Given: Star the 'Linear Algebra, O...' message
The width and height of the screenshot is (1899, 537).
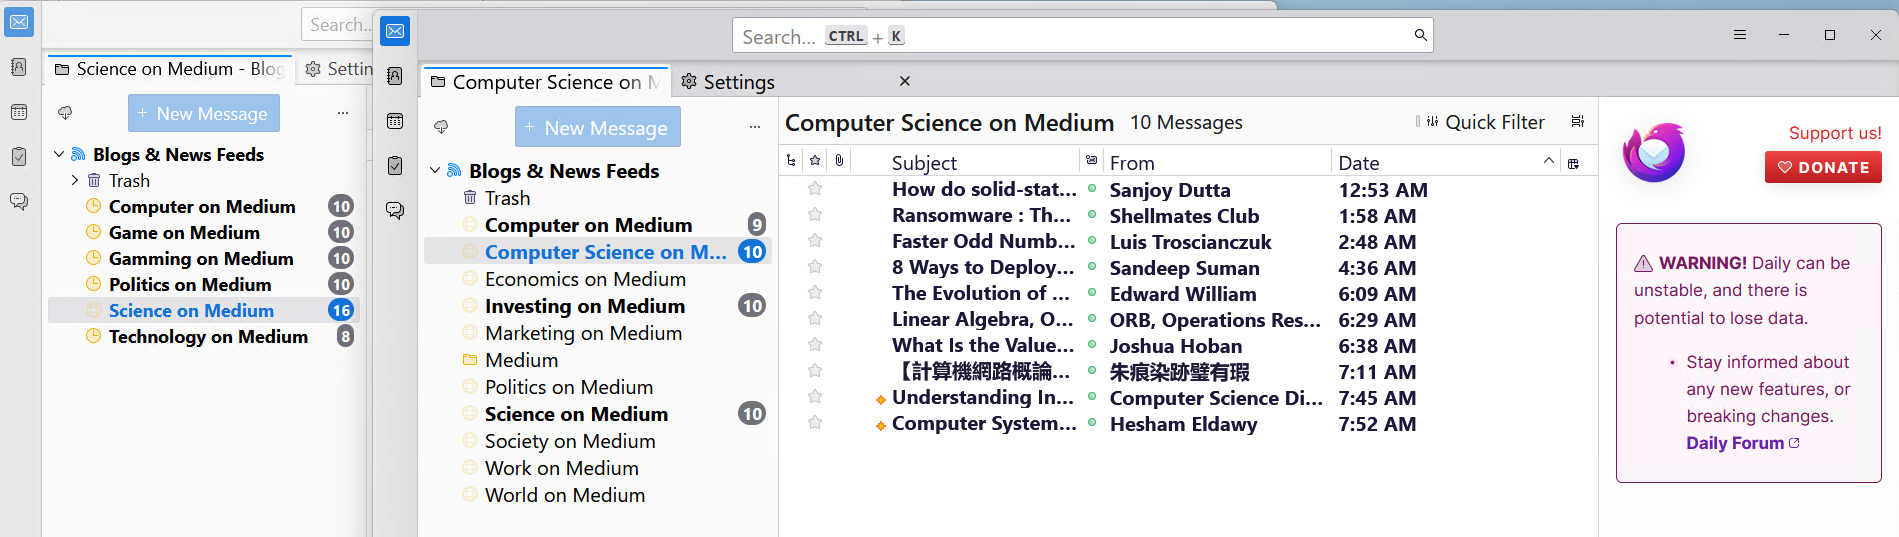Looking at the screenshot, I should coord(815,319).
